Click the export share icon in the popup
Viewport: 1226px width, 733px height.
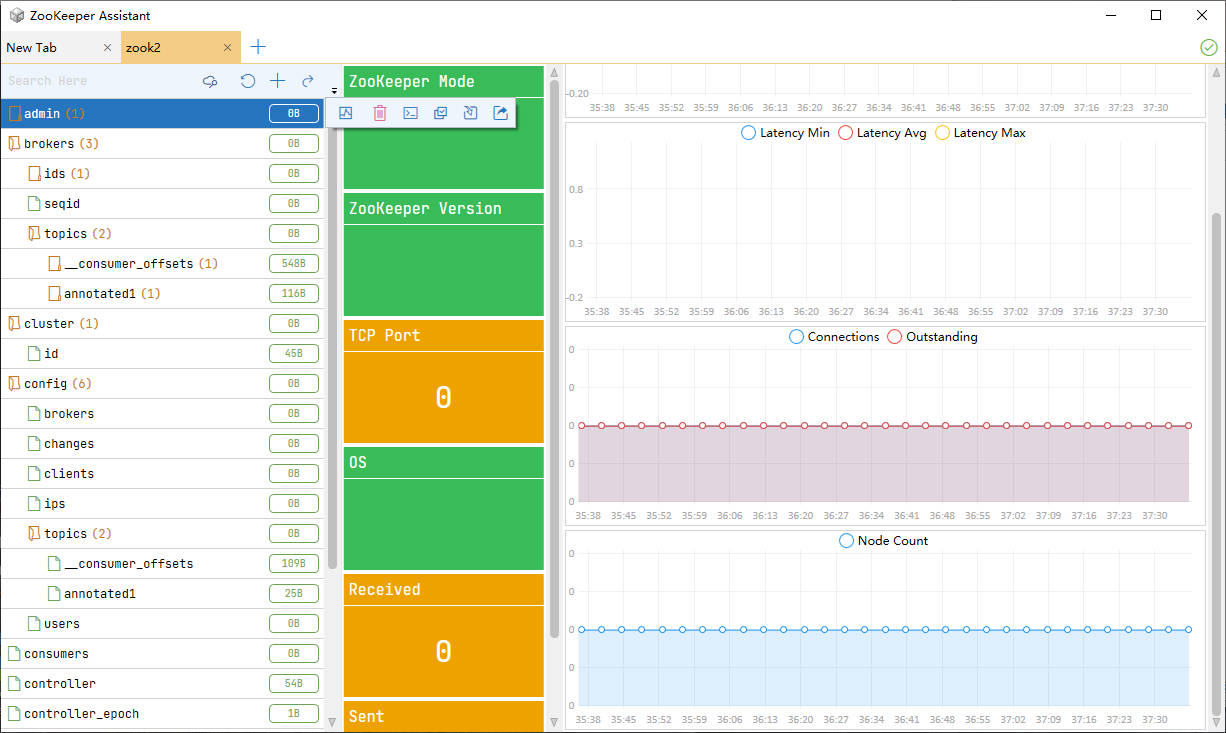coord(501,113)
